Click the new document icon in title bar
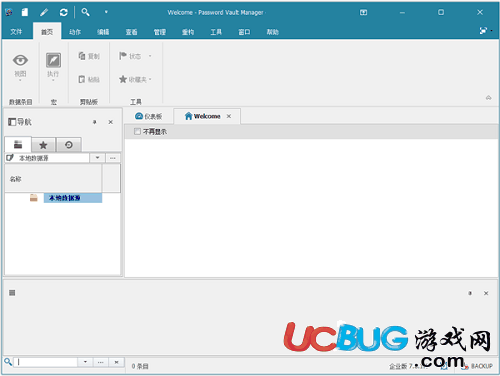Image resolution: width=500 pixels, height=376 pixels. (25, 12)
